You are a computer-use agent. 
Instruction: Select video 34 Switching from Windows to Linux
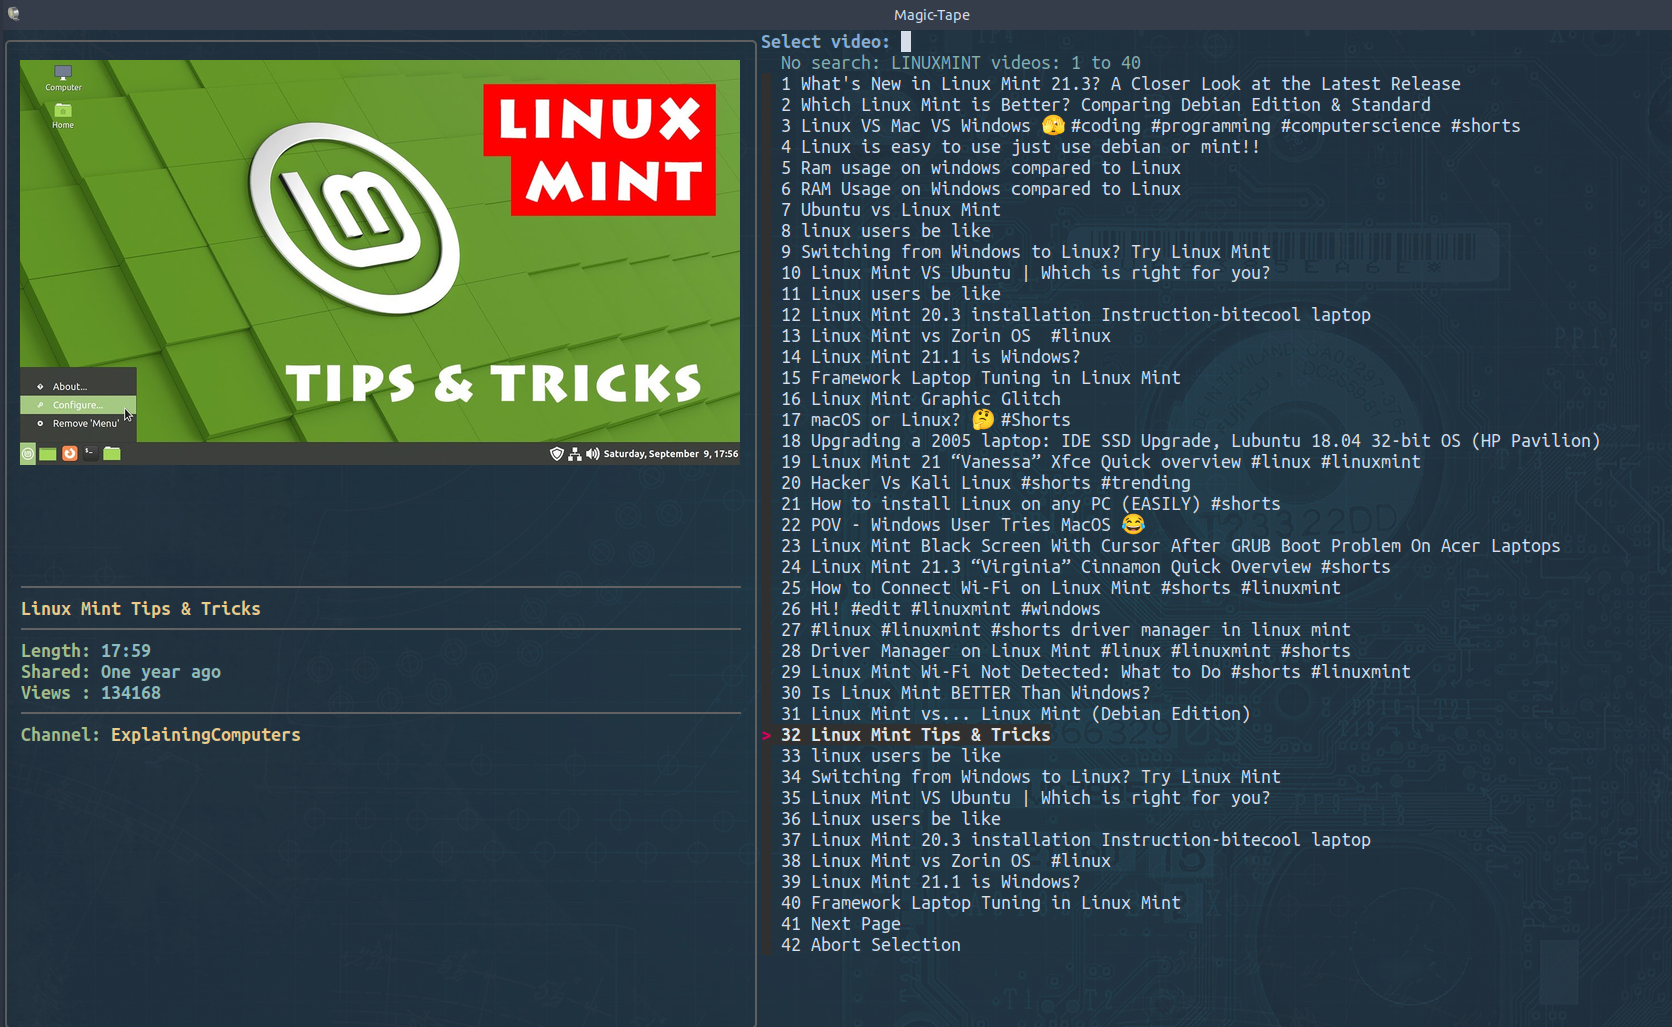(1030, 777)
